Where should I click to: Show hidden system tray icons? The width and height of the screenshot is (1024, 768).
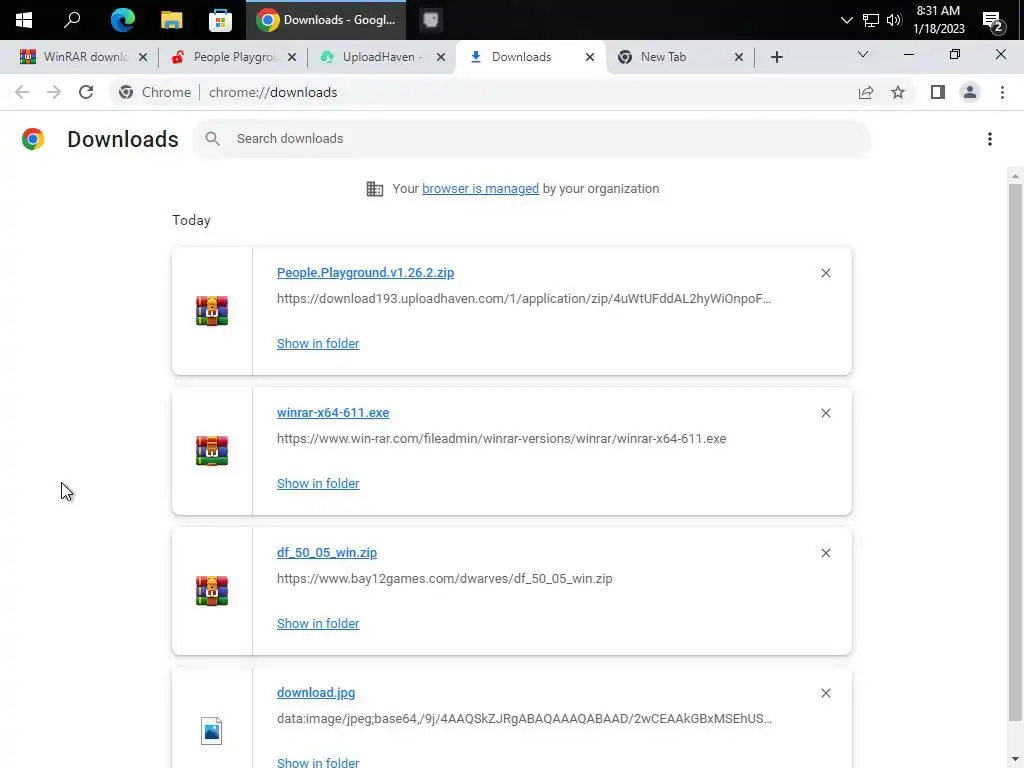[x=846, y=20]
